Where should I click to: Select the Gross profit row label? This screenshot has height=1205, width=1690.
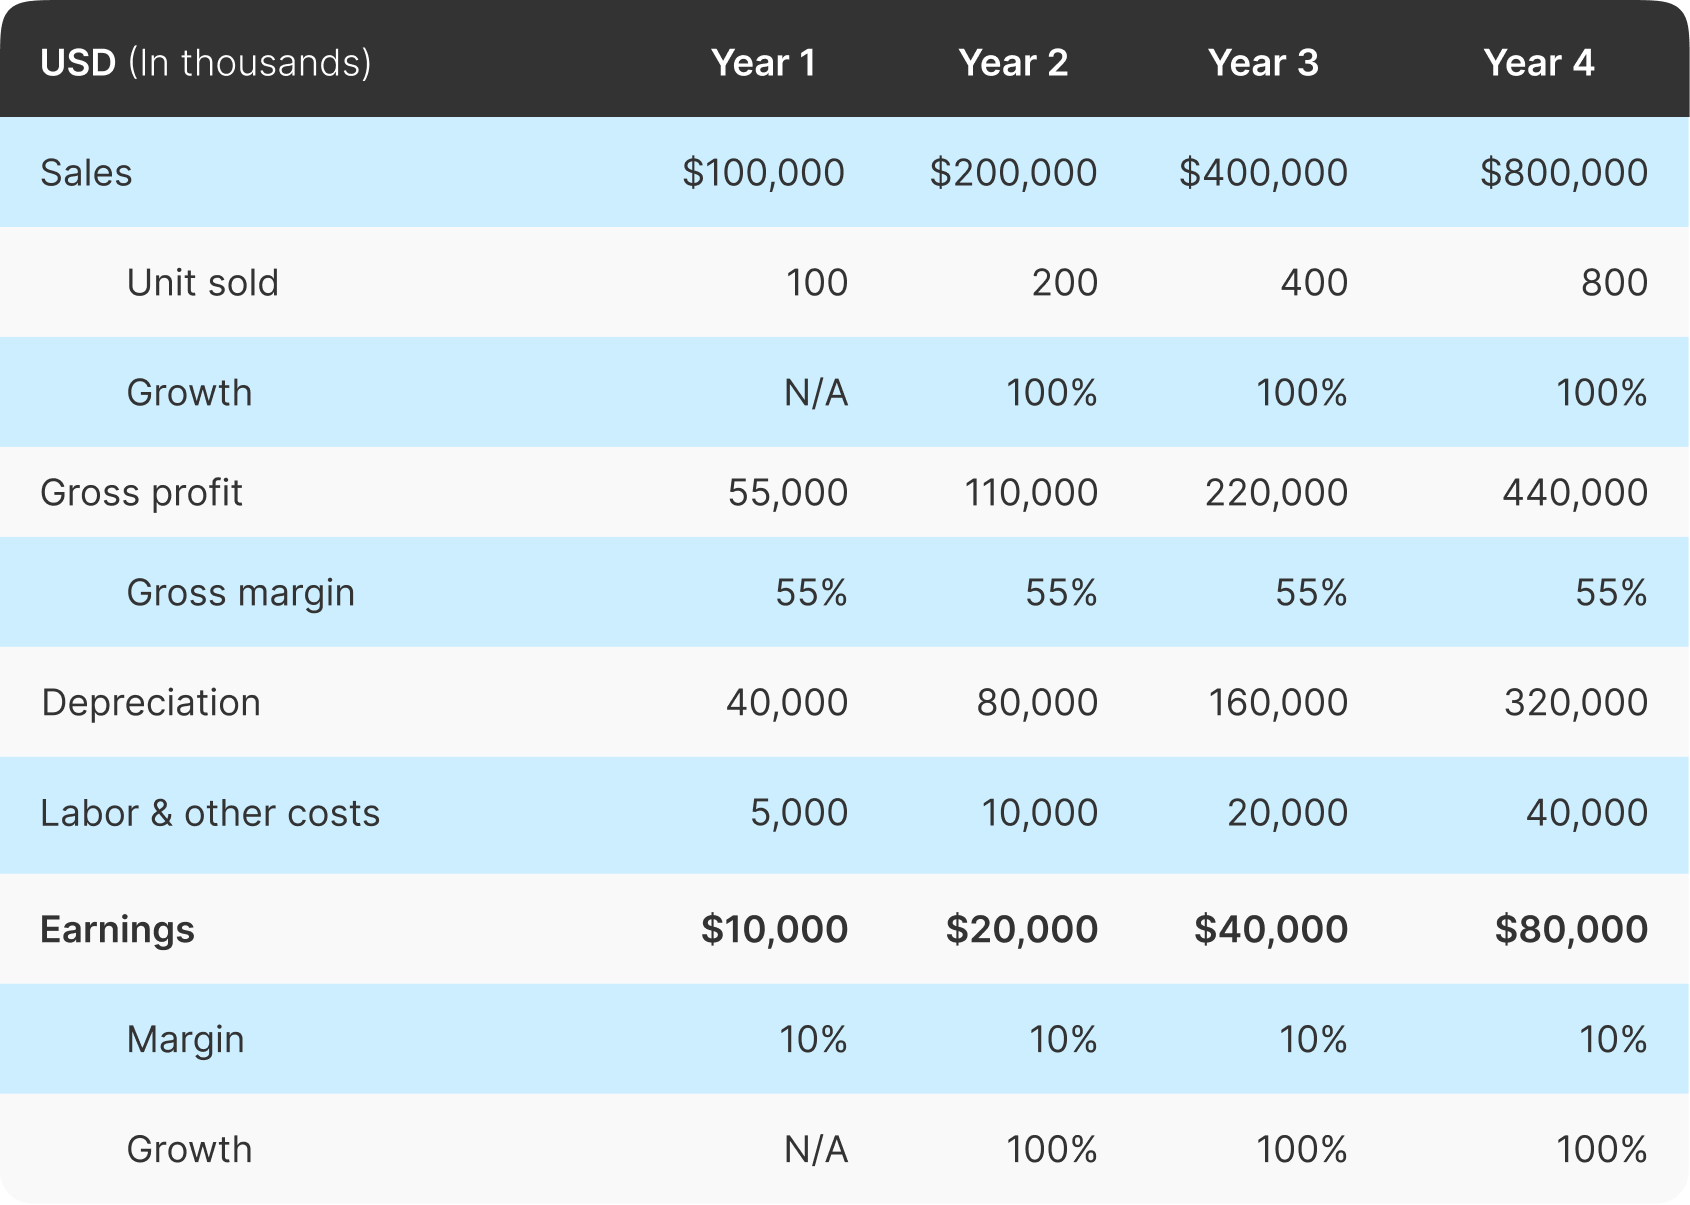tap(141, 493)
